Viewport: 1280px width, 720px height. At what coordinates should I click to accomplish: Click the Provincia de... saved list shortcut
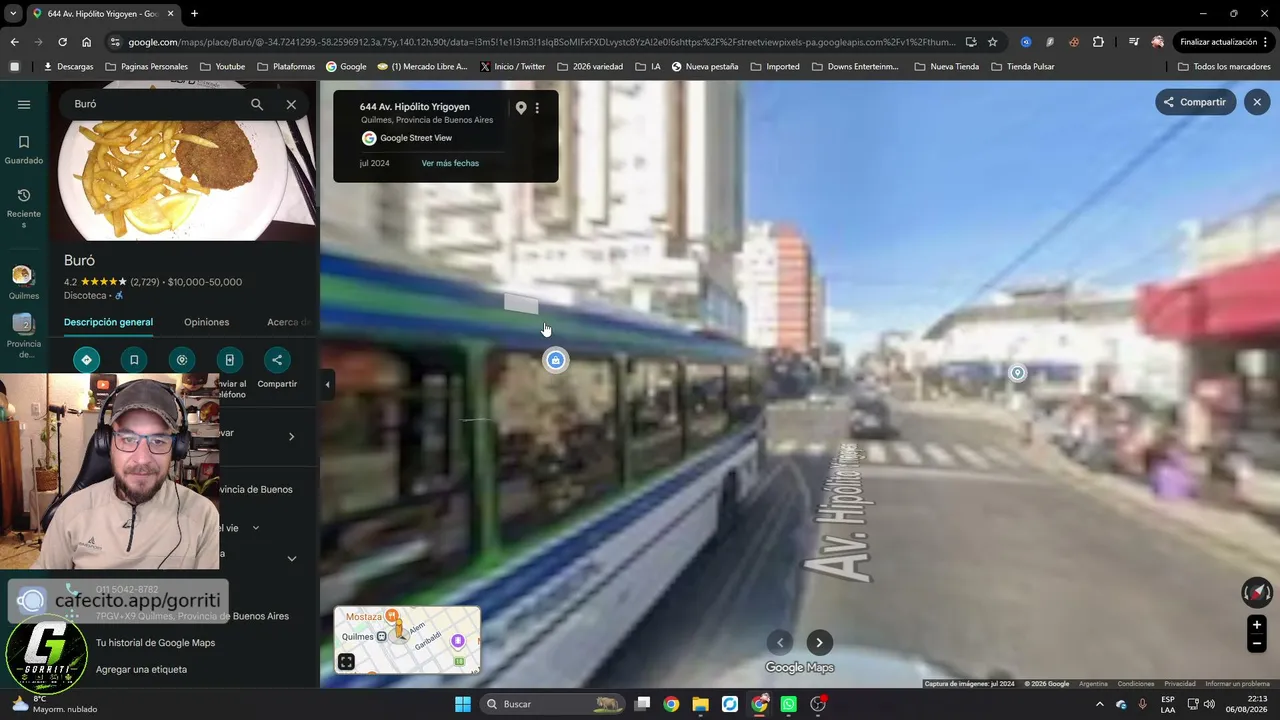click(x=24, y=337)
